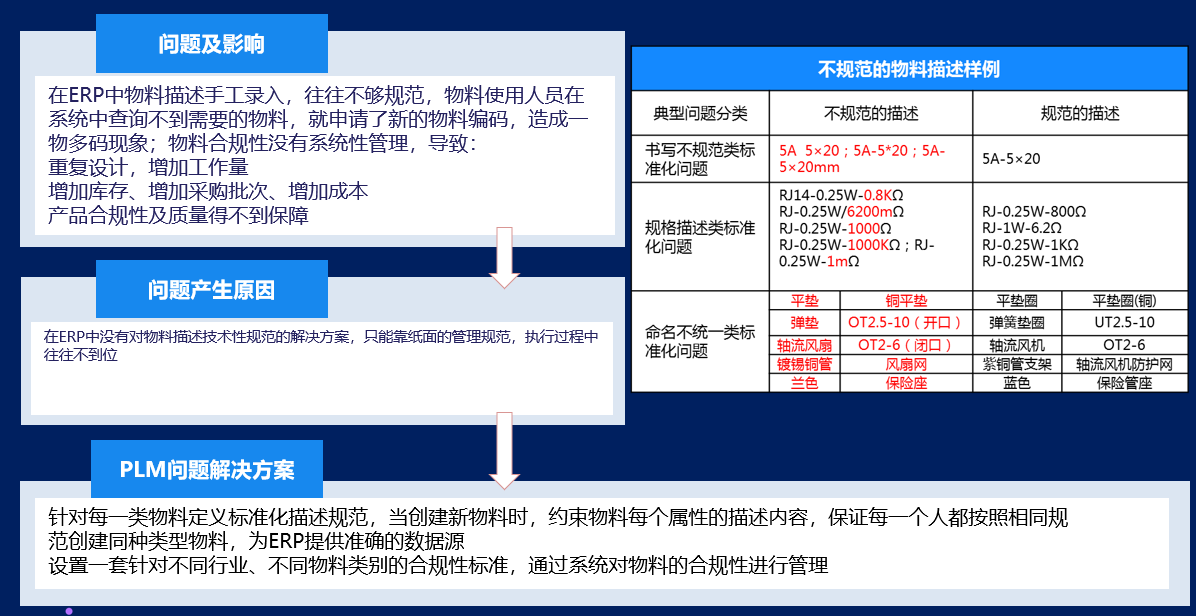Screen dimensions: 1196x616
Task: Click paragraph starting '在ERP中没有对物料描述技术性规范'
Action: coord(320,345)
